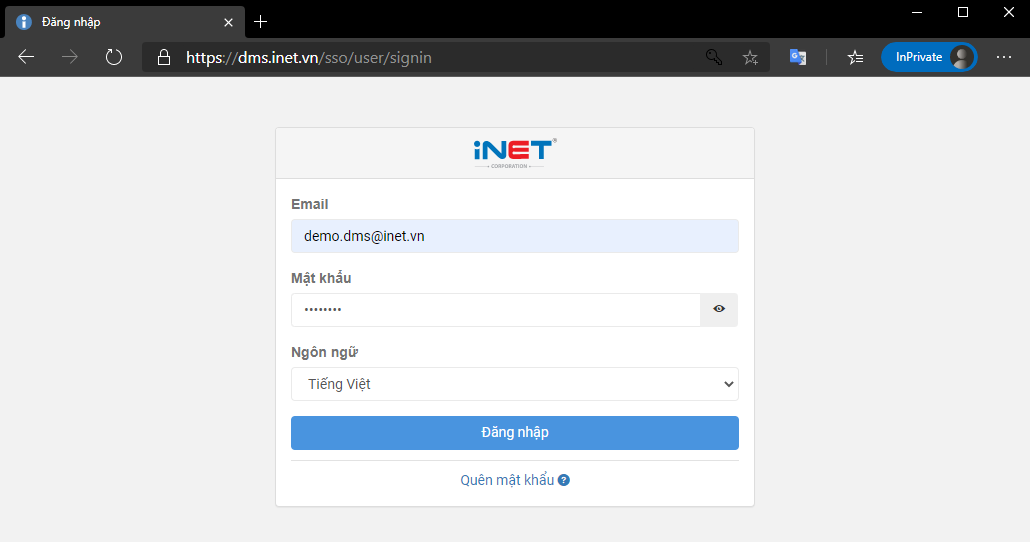Show password with the eye icon

pyautogui.click(x=719, y=309)
